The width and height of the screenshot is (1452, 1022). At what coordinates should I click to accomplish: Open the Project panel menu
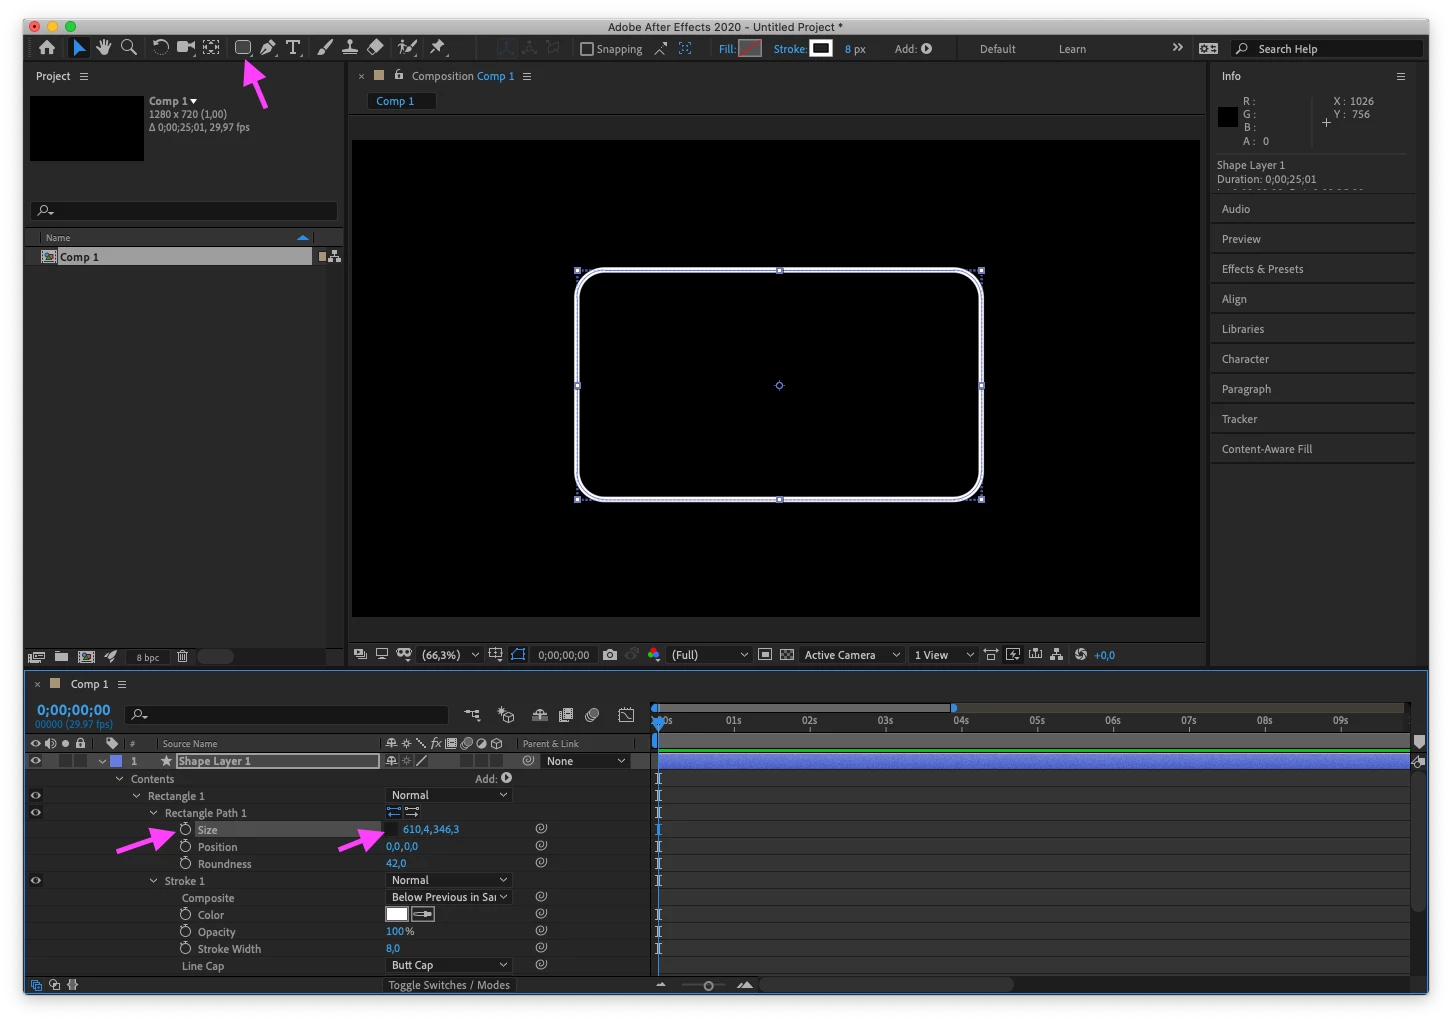[84, 76]
